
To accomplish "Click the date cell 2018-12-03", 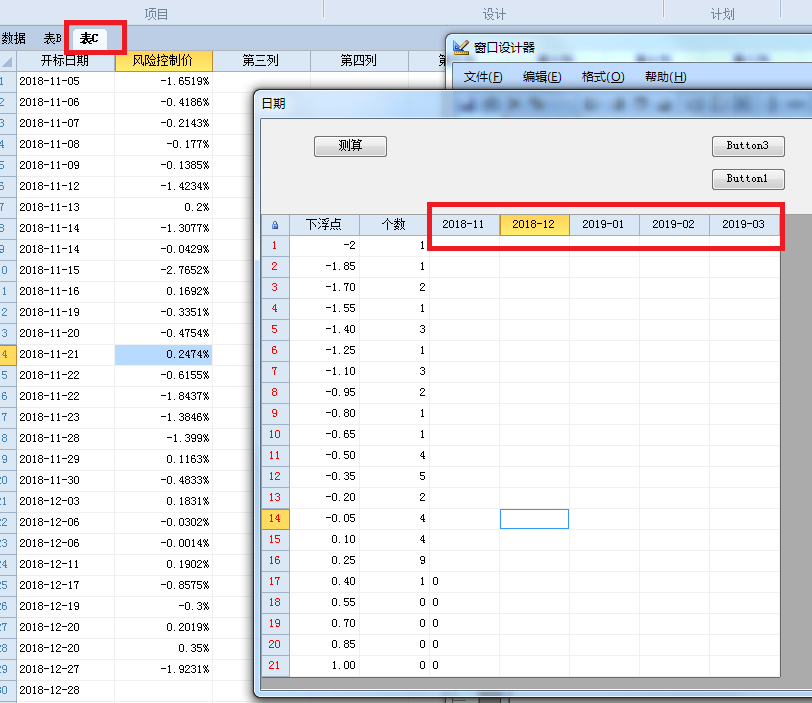I will (x=65, y=502).
